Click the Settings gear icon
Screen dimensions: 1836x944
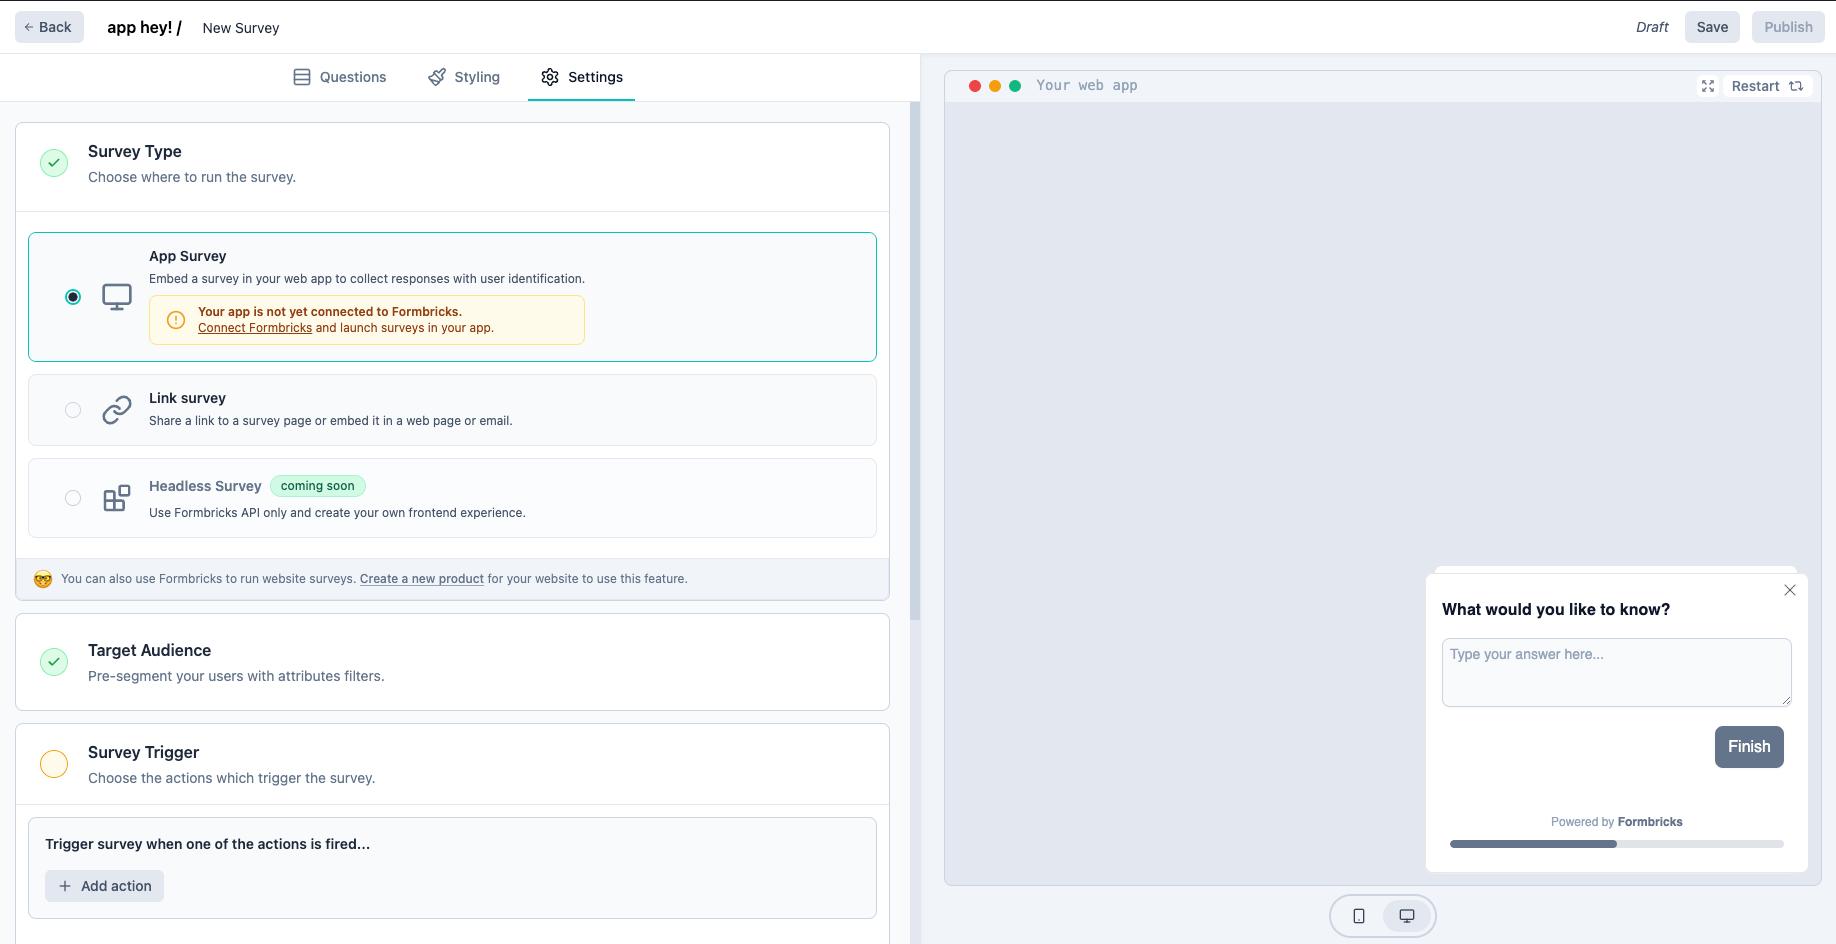550,77
